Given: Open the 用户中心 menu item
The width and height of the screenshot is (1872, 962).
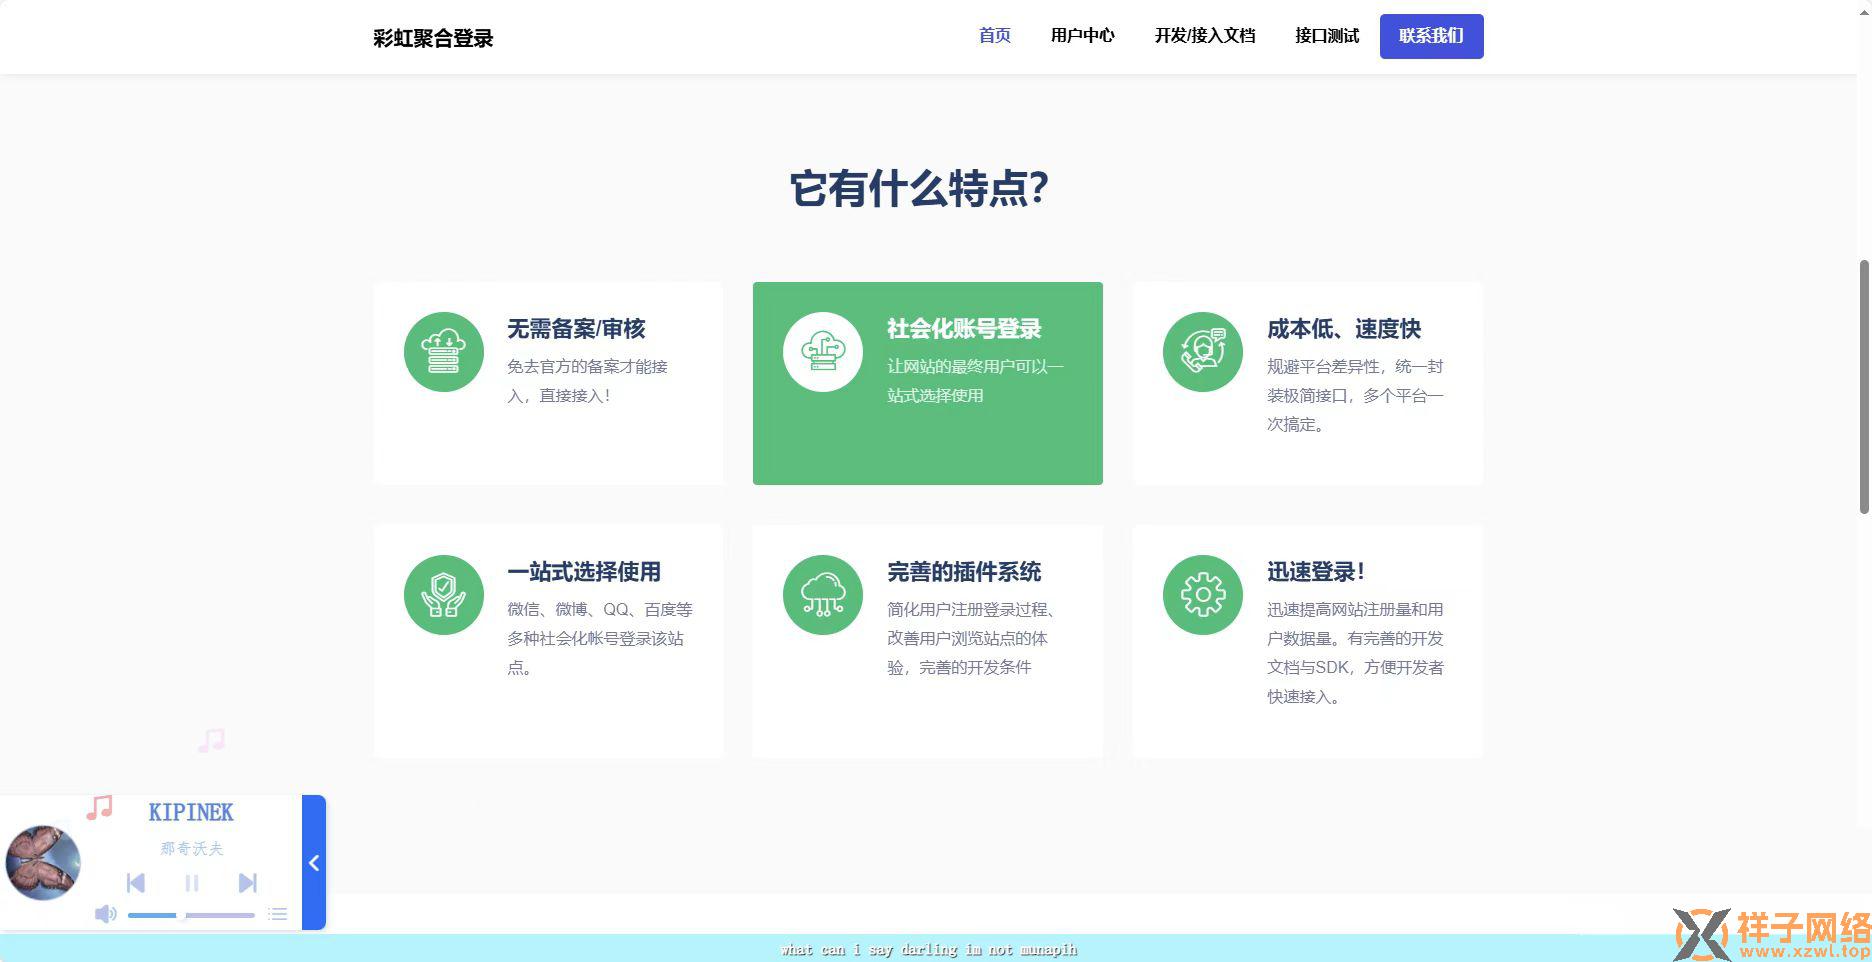Looking at the screenshot, I should 1082,36.
